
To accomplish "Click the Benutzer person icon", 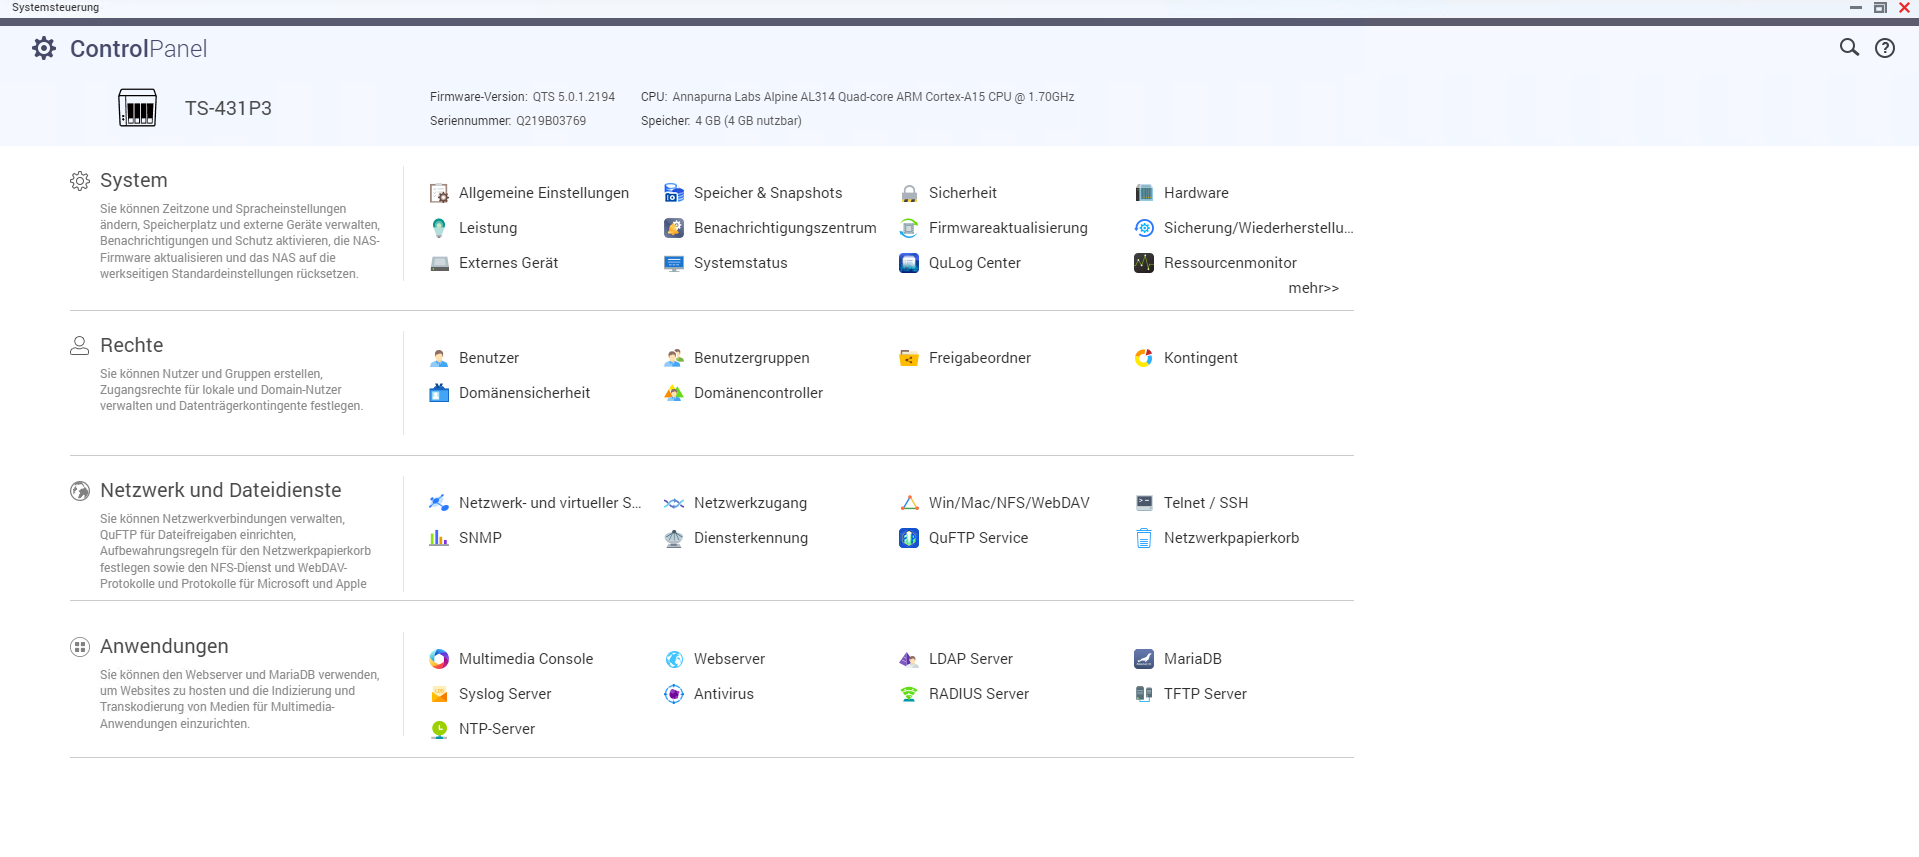I will coord(439,358).
